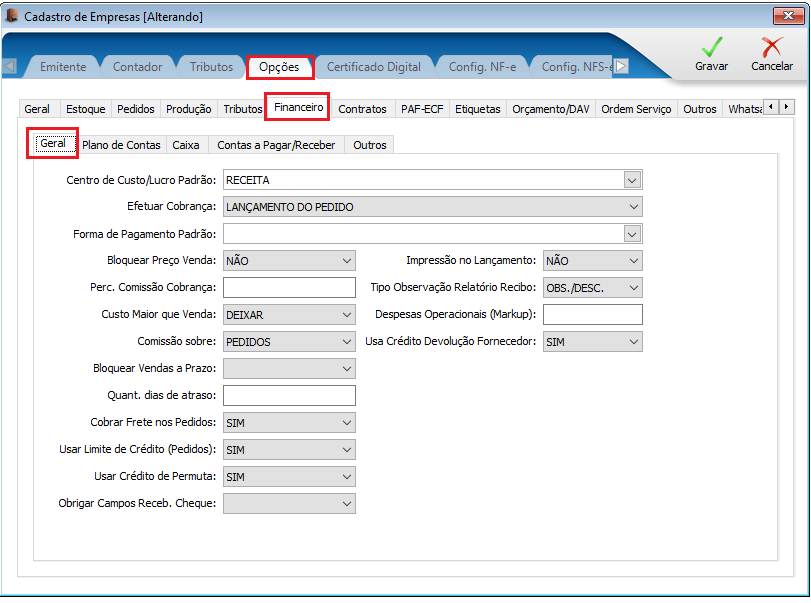
Task: Click the Perc. Comissão Cobrança field
Action: [289, 288]
